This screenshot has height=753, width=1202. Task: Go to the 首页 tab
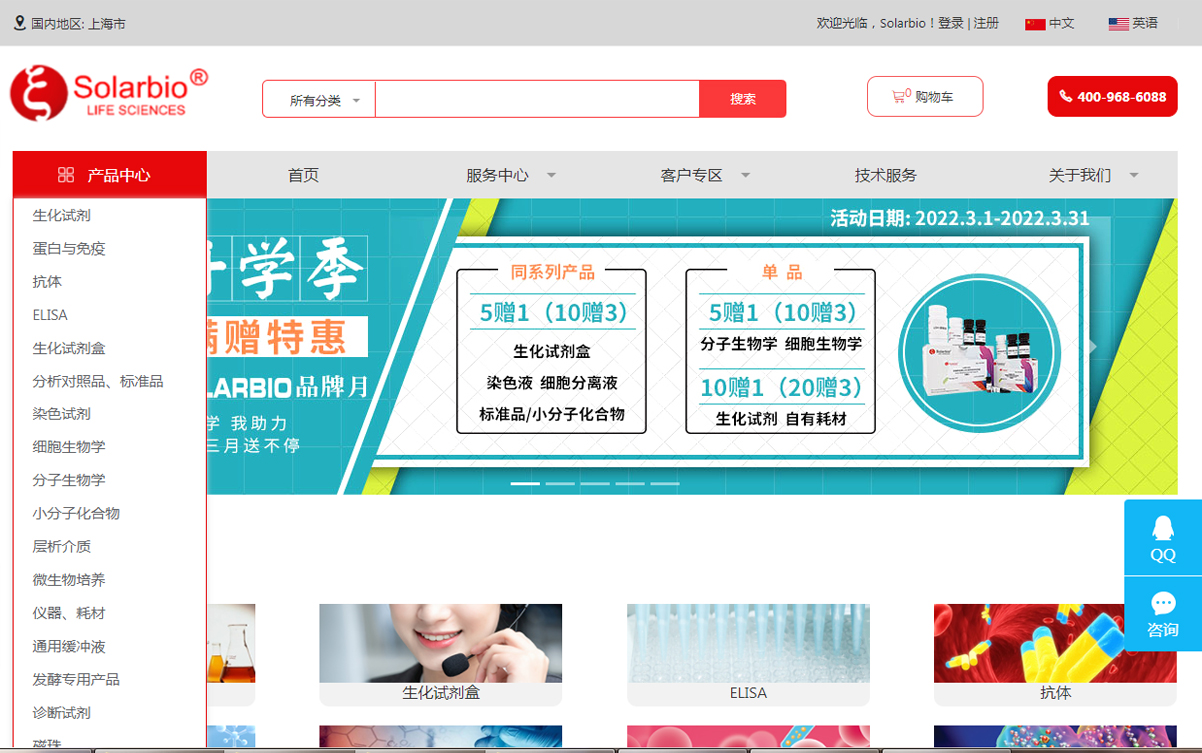tap(303, 175)
